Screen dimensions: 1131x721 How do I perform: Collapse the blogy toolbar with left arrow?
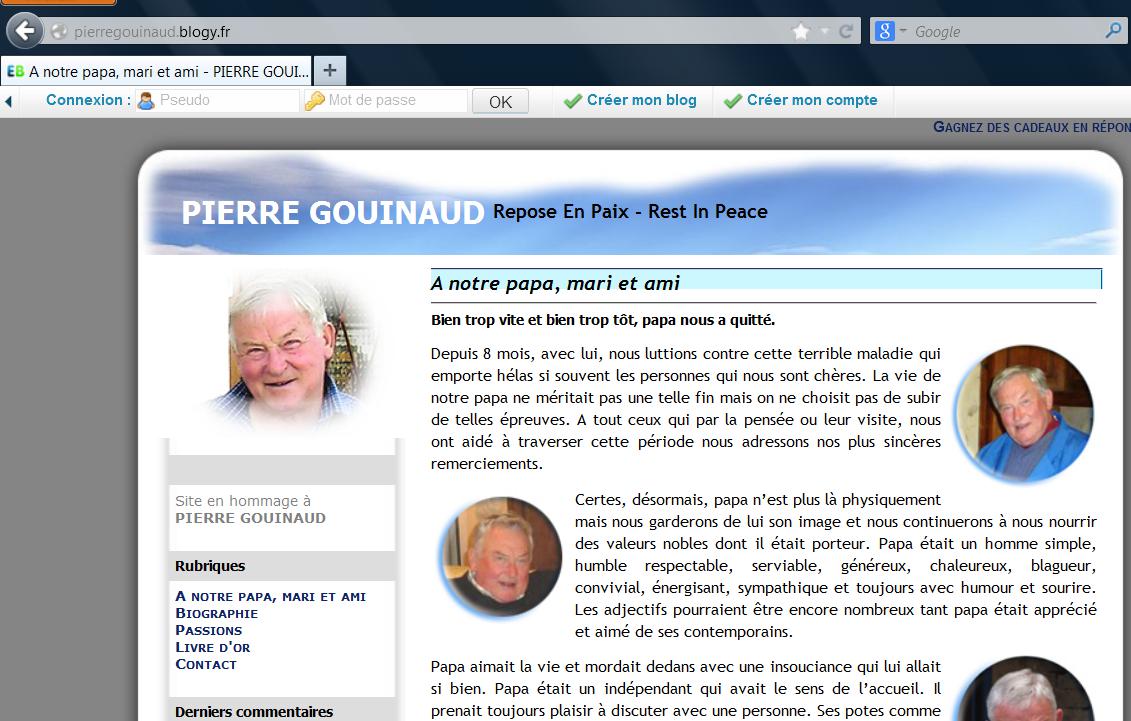(x=9, y=102)
